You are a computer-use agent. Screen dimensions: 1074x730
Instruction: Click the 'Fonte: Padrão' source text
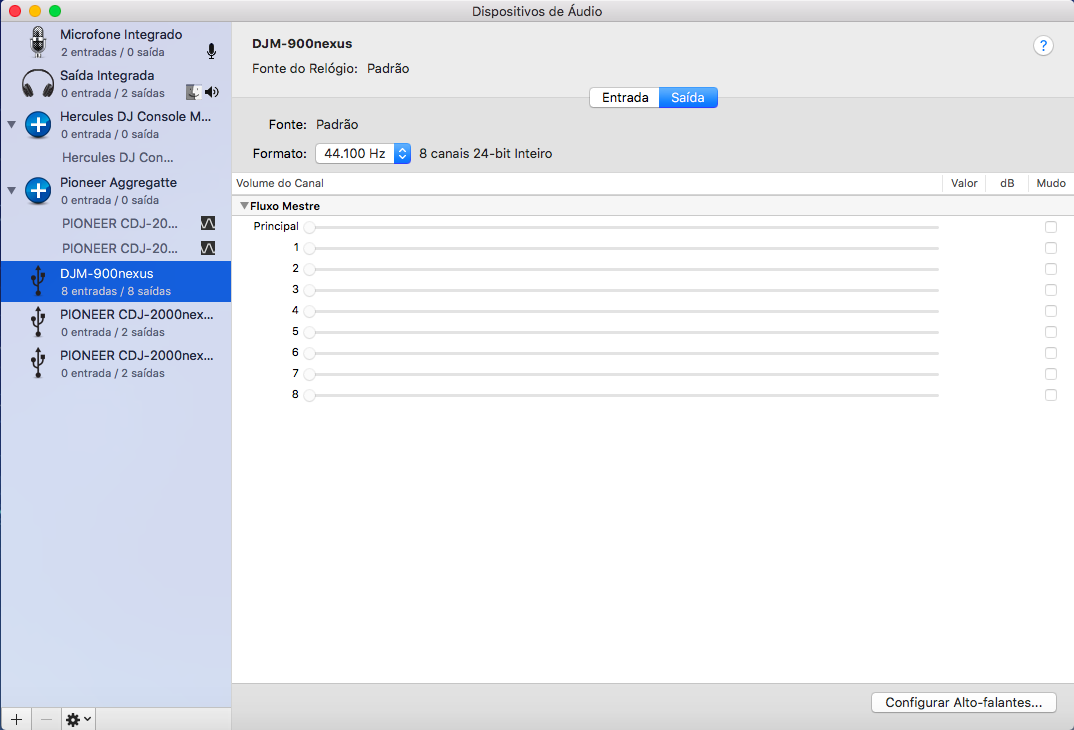click(x=314, y=125)
